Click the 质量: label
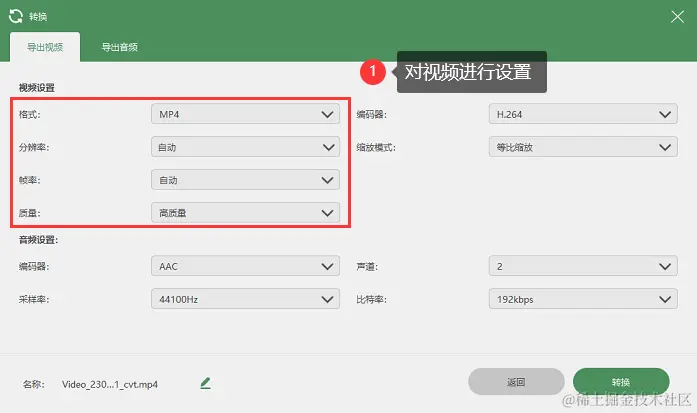The height and width of the screenshot is (413, 697). (x=29, y=213)
